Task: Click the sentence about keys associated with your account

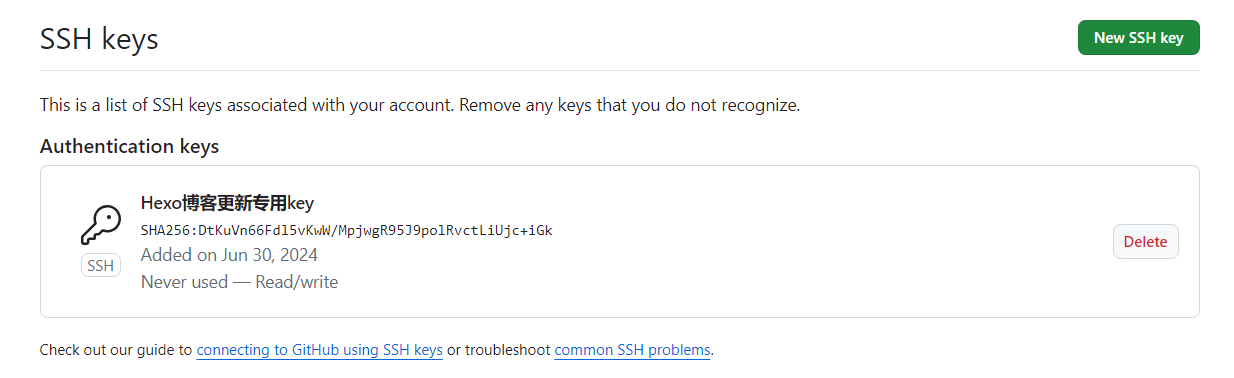Action: 247,105
